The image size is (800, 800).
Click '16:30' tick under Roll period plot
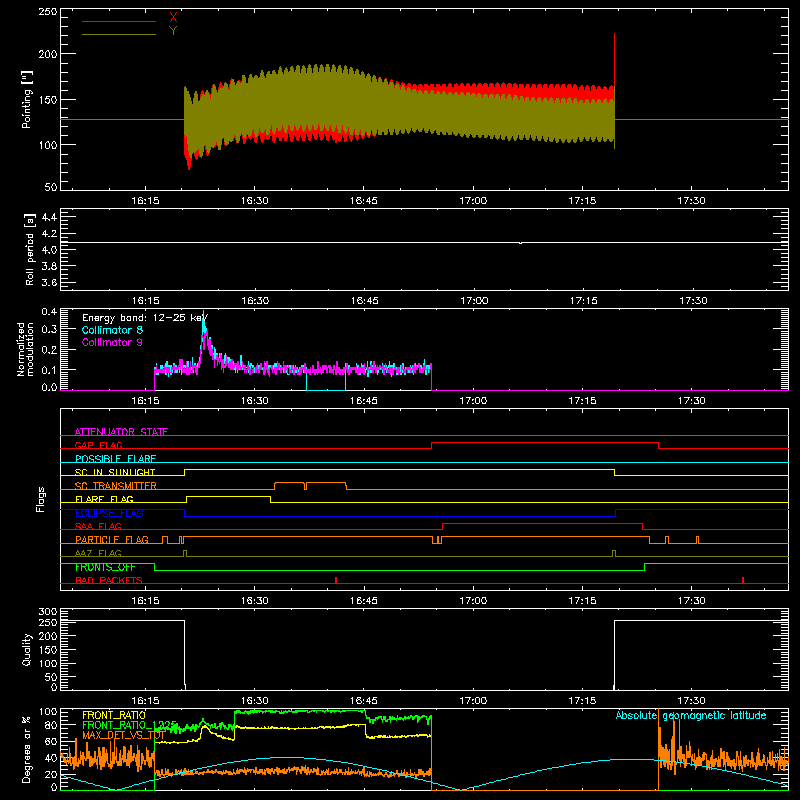[x=255, y=301]
